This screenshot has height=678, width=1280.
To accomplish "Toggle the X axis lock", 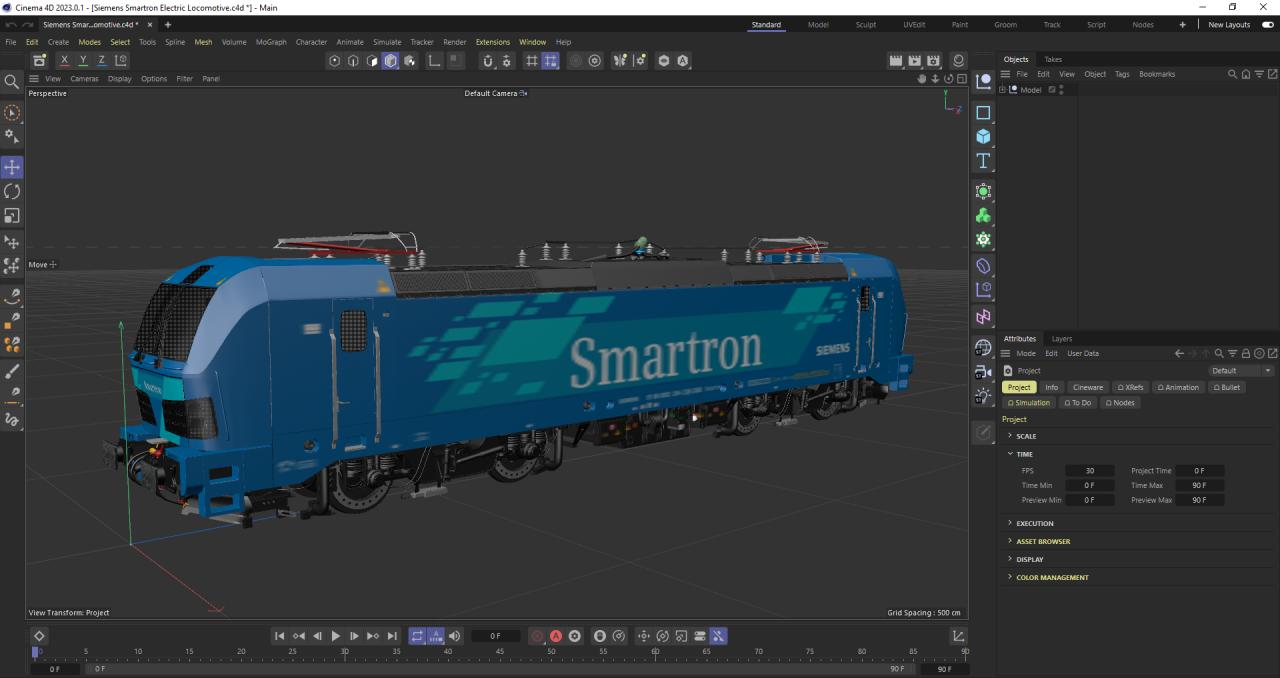I will 64,61.
